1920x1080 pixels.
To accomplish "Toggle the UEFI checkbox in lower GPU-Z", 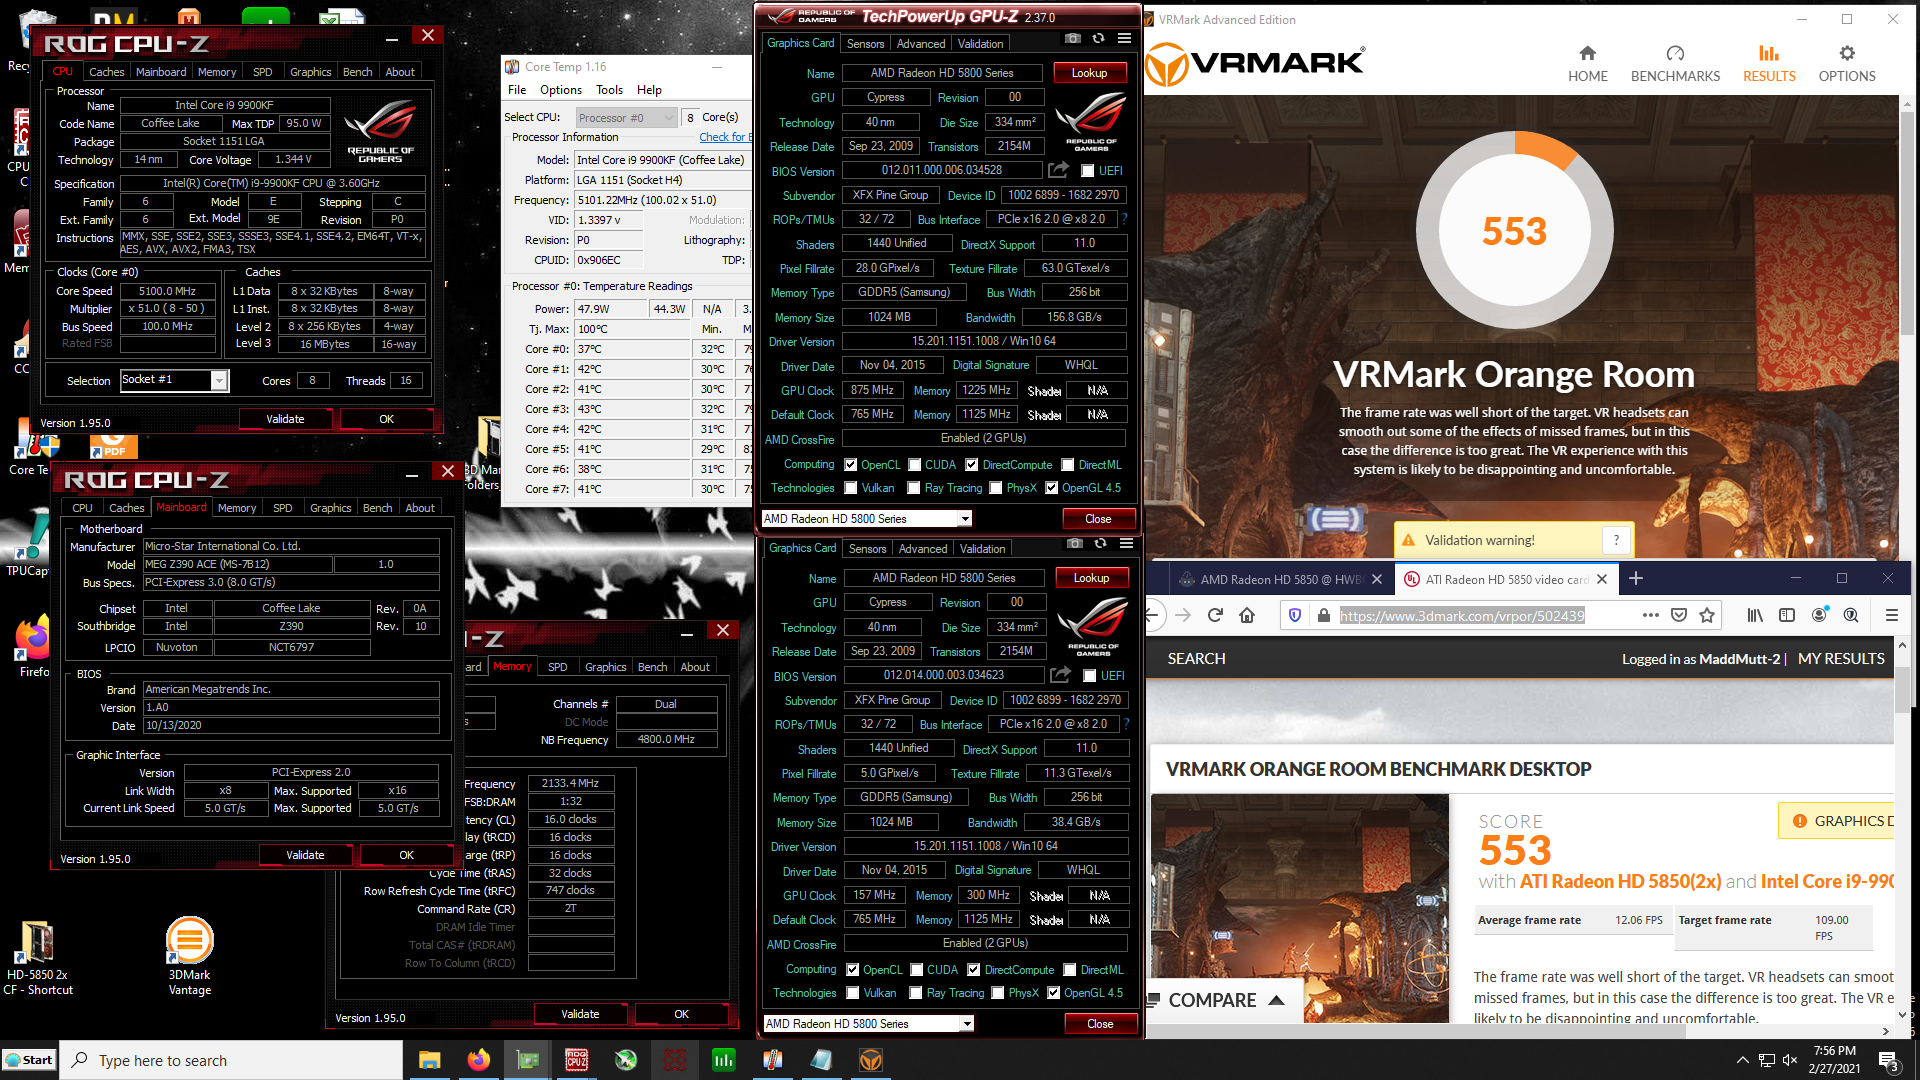I will point(1089,676).
